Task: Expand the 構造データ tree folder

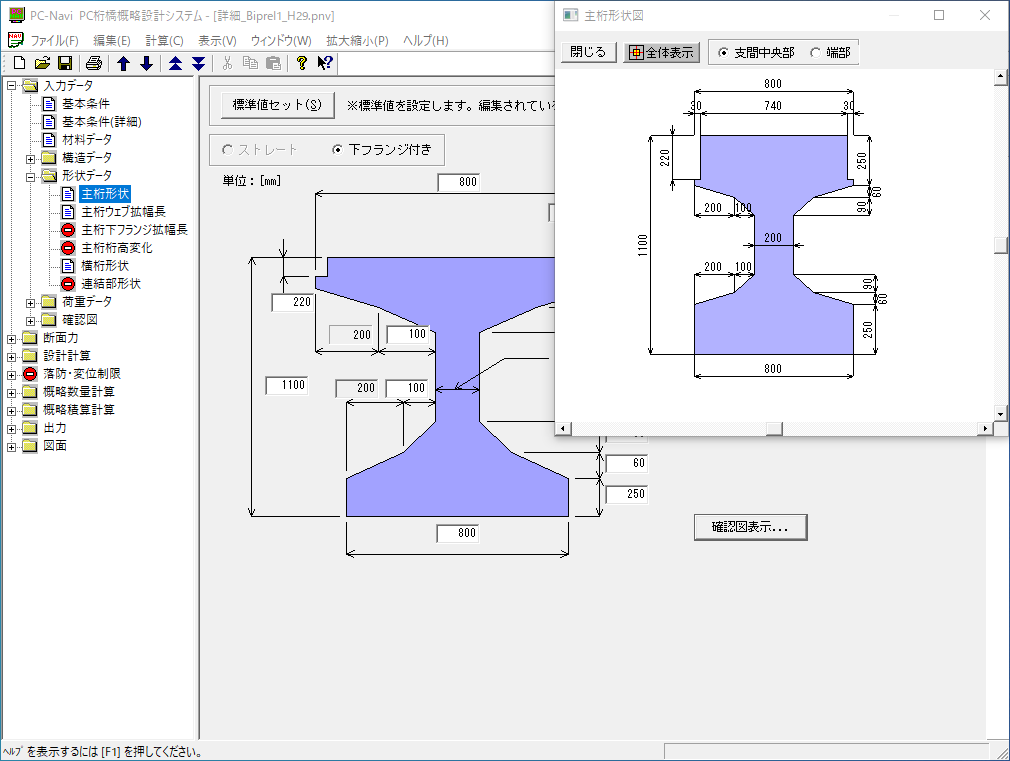Action: coord(31,158)
